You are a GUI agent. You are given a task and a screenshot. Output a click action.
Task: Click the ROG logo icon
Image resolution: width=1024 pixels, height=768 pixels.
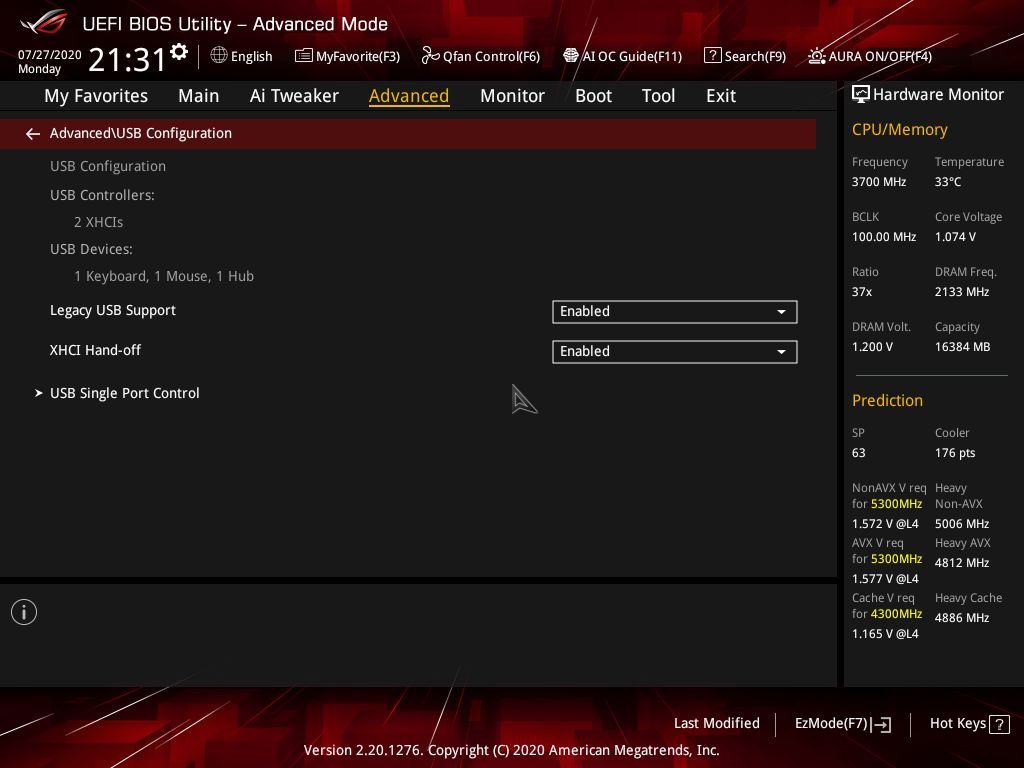tap(43, 22)
